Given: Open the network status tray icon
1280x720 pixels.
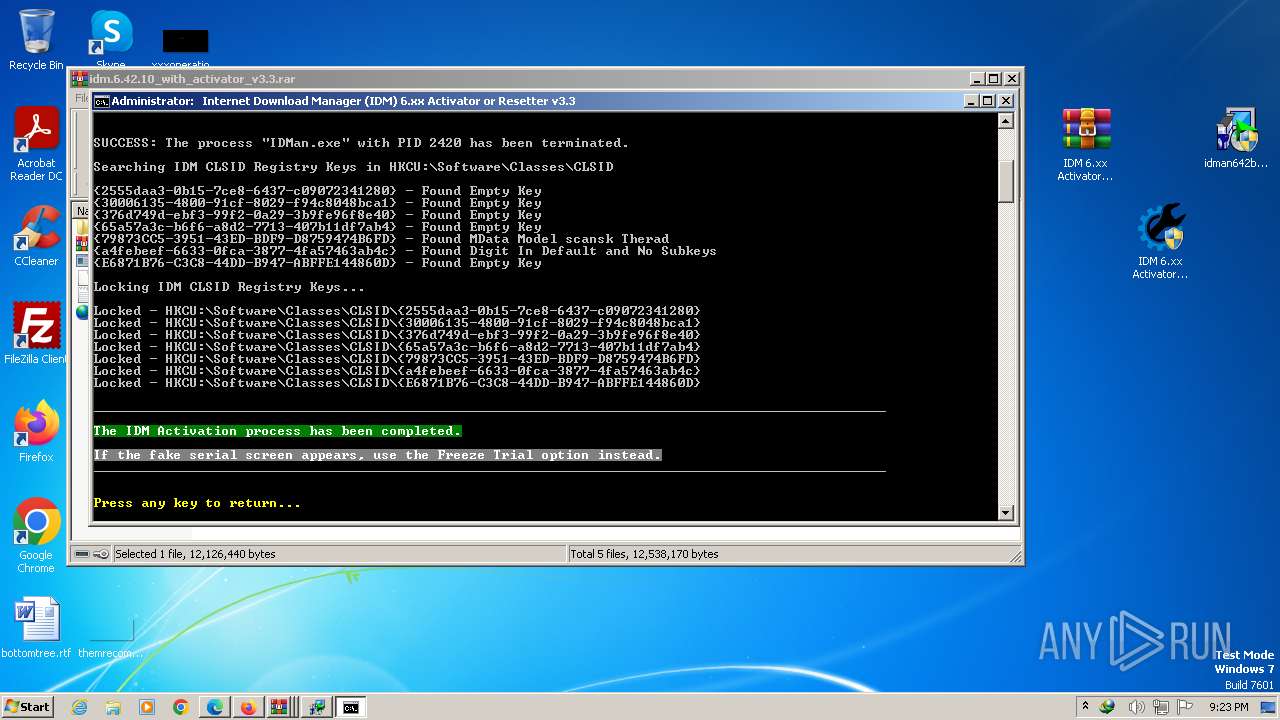Looking at the screenshot, I should point(1160,707).
